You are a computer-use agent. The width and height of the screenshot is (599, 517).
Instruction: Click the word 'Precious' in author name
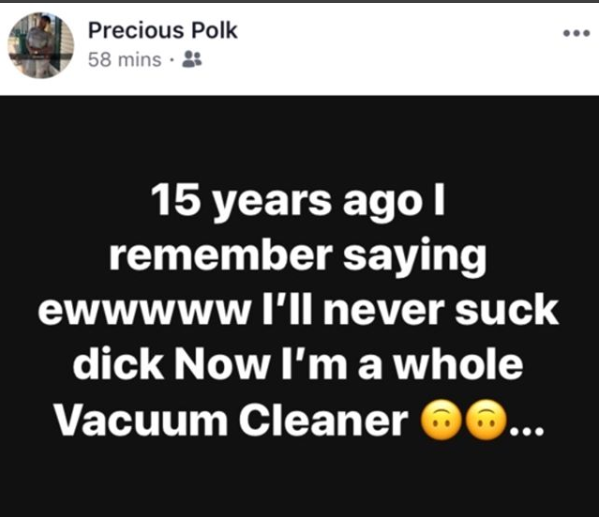[x=136, y=30]
